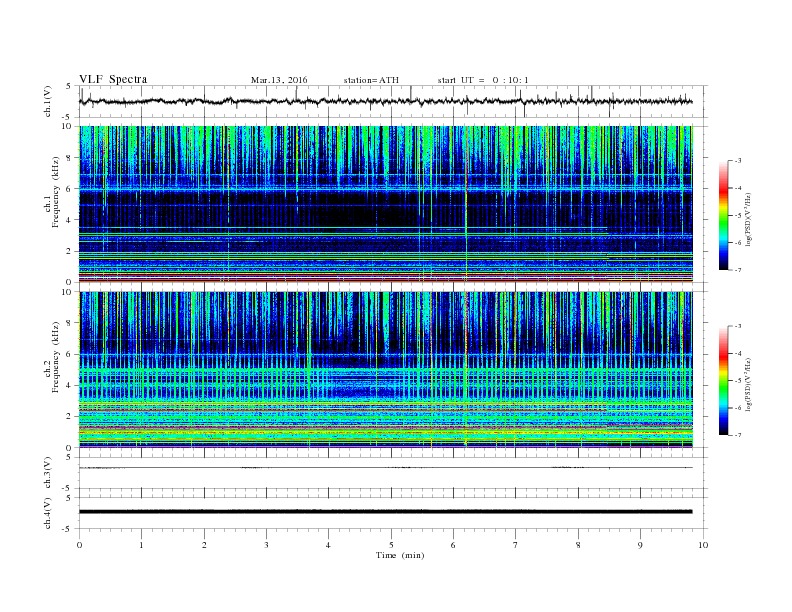
Task: Click the "ch.4(V)" axis label
Action: coord(47,513)
